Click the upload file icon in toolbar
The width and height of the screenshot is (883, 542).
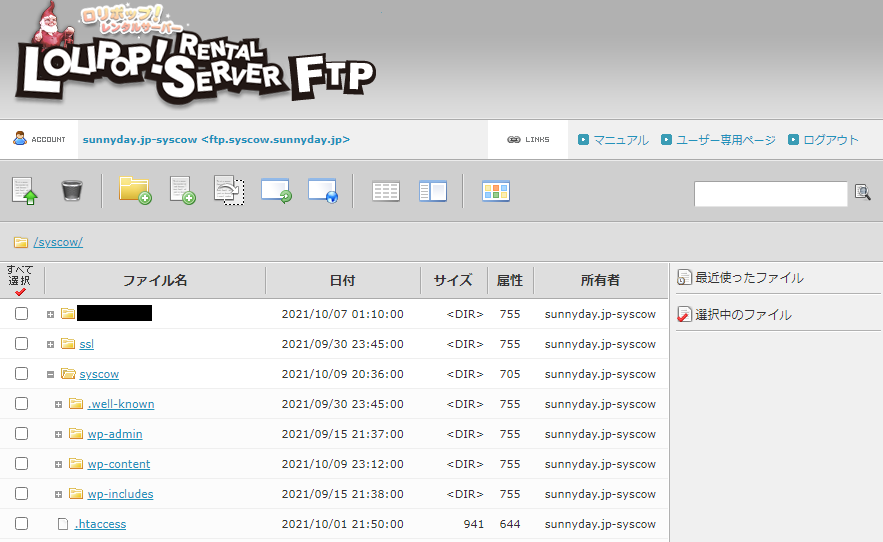[24, 190]
